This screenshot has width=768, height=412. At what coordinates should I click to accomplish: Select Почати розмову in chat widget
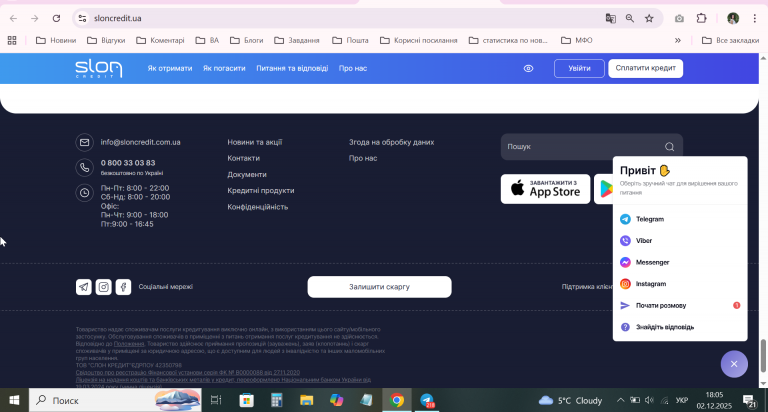pyautogui.click(x=680, y=305)
